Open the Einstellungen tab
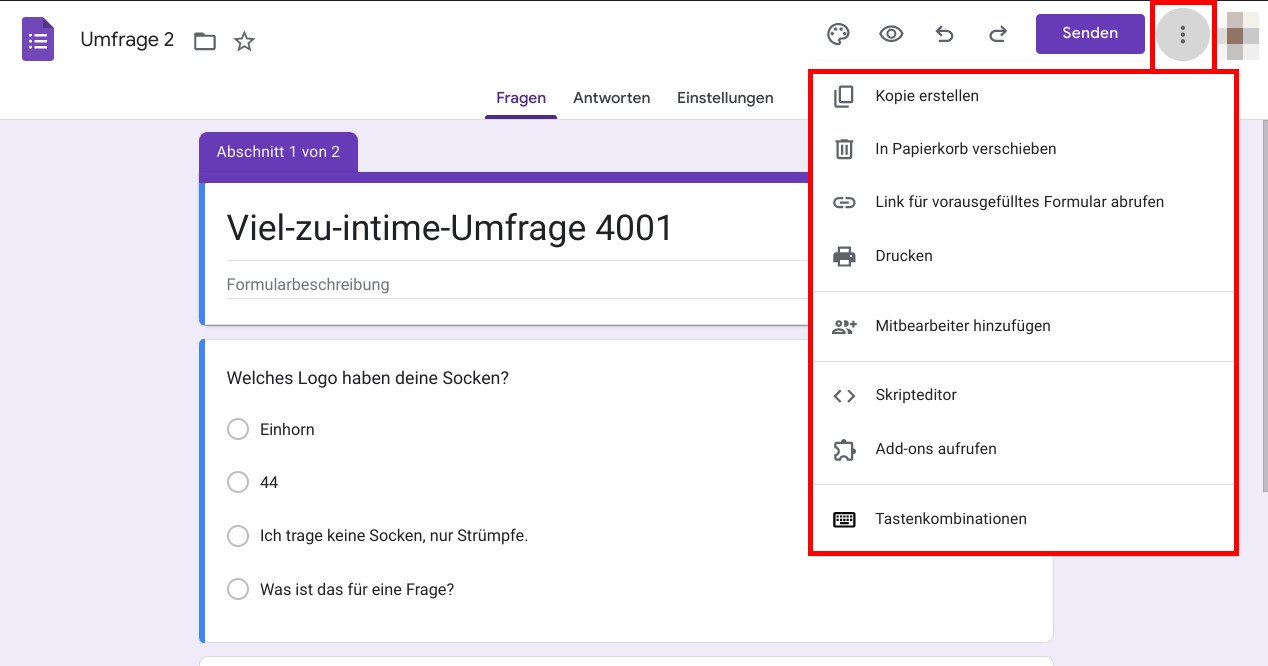The width and height of the screenshot is (1268, 666). 725,97
